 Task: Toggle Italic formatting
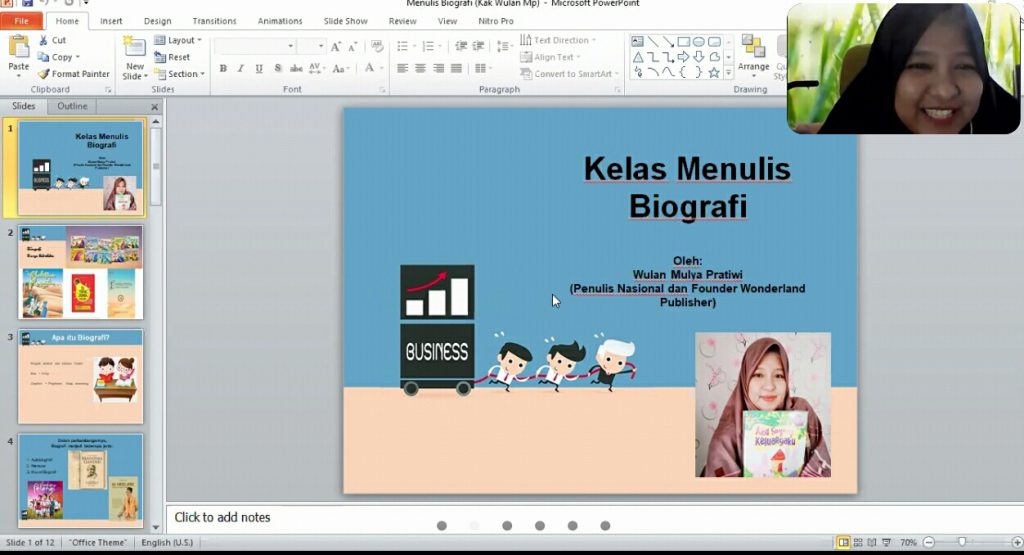[241, 68]
